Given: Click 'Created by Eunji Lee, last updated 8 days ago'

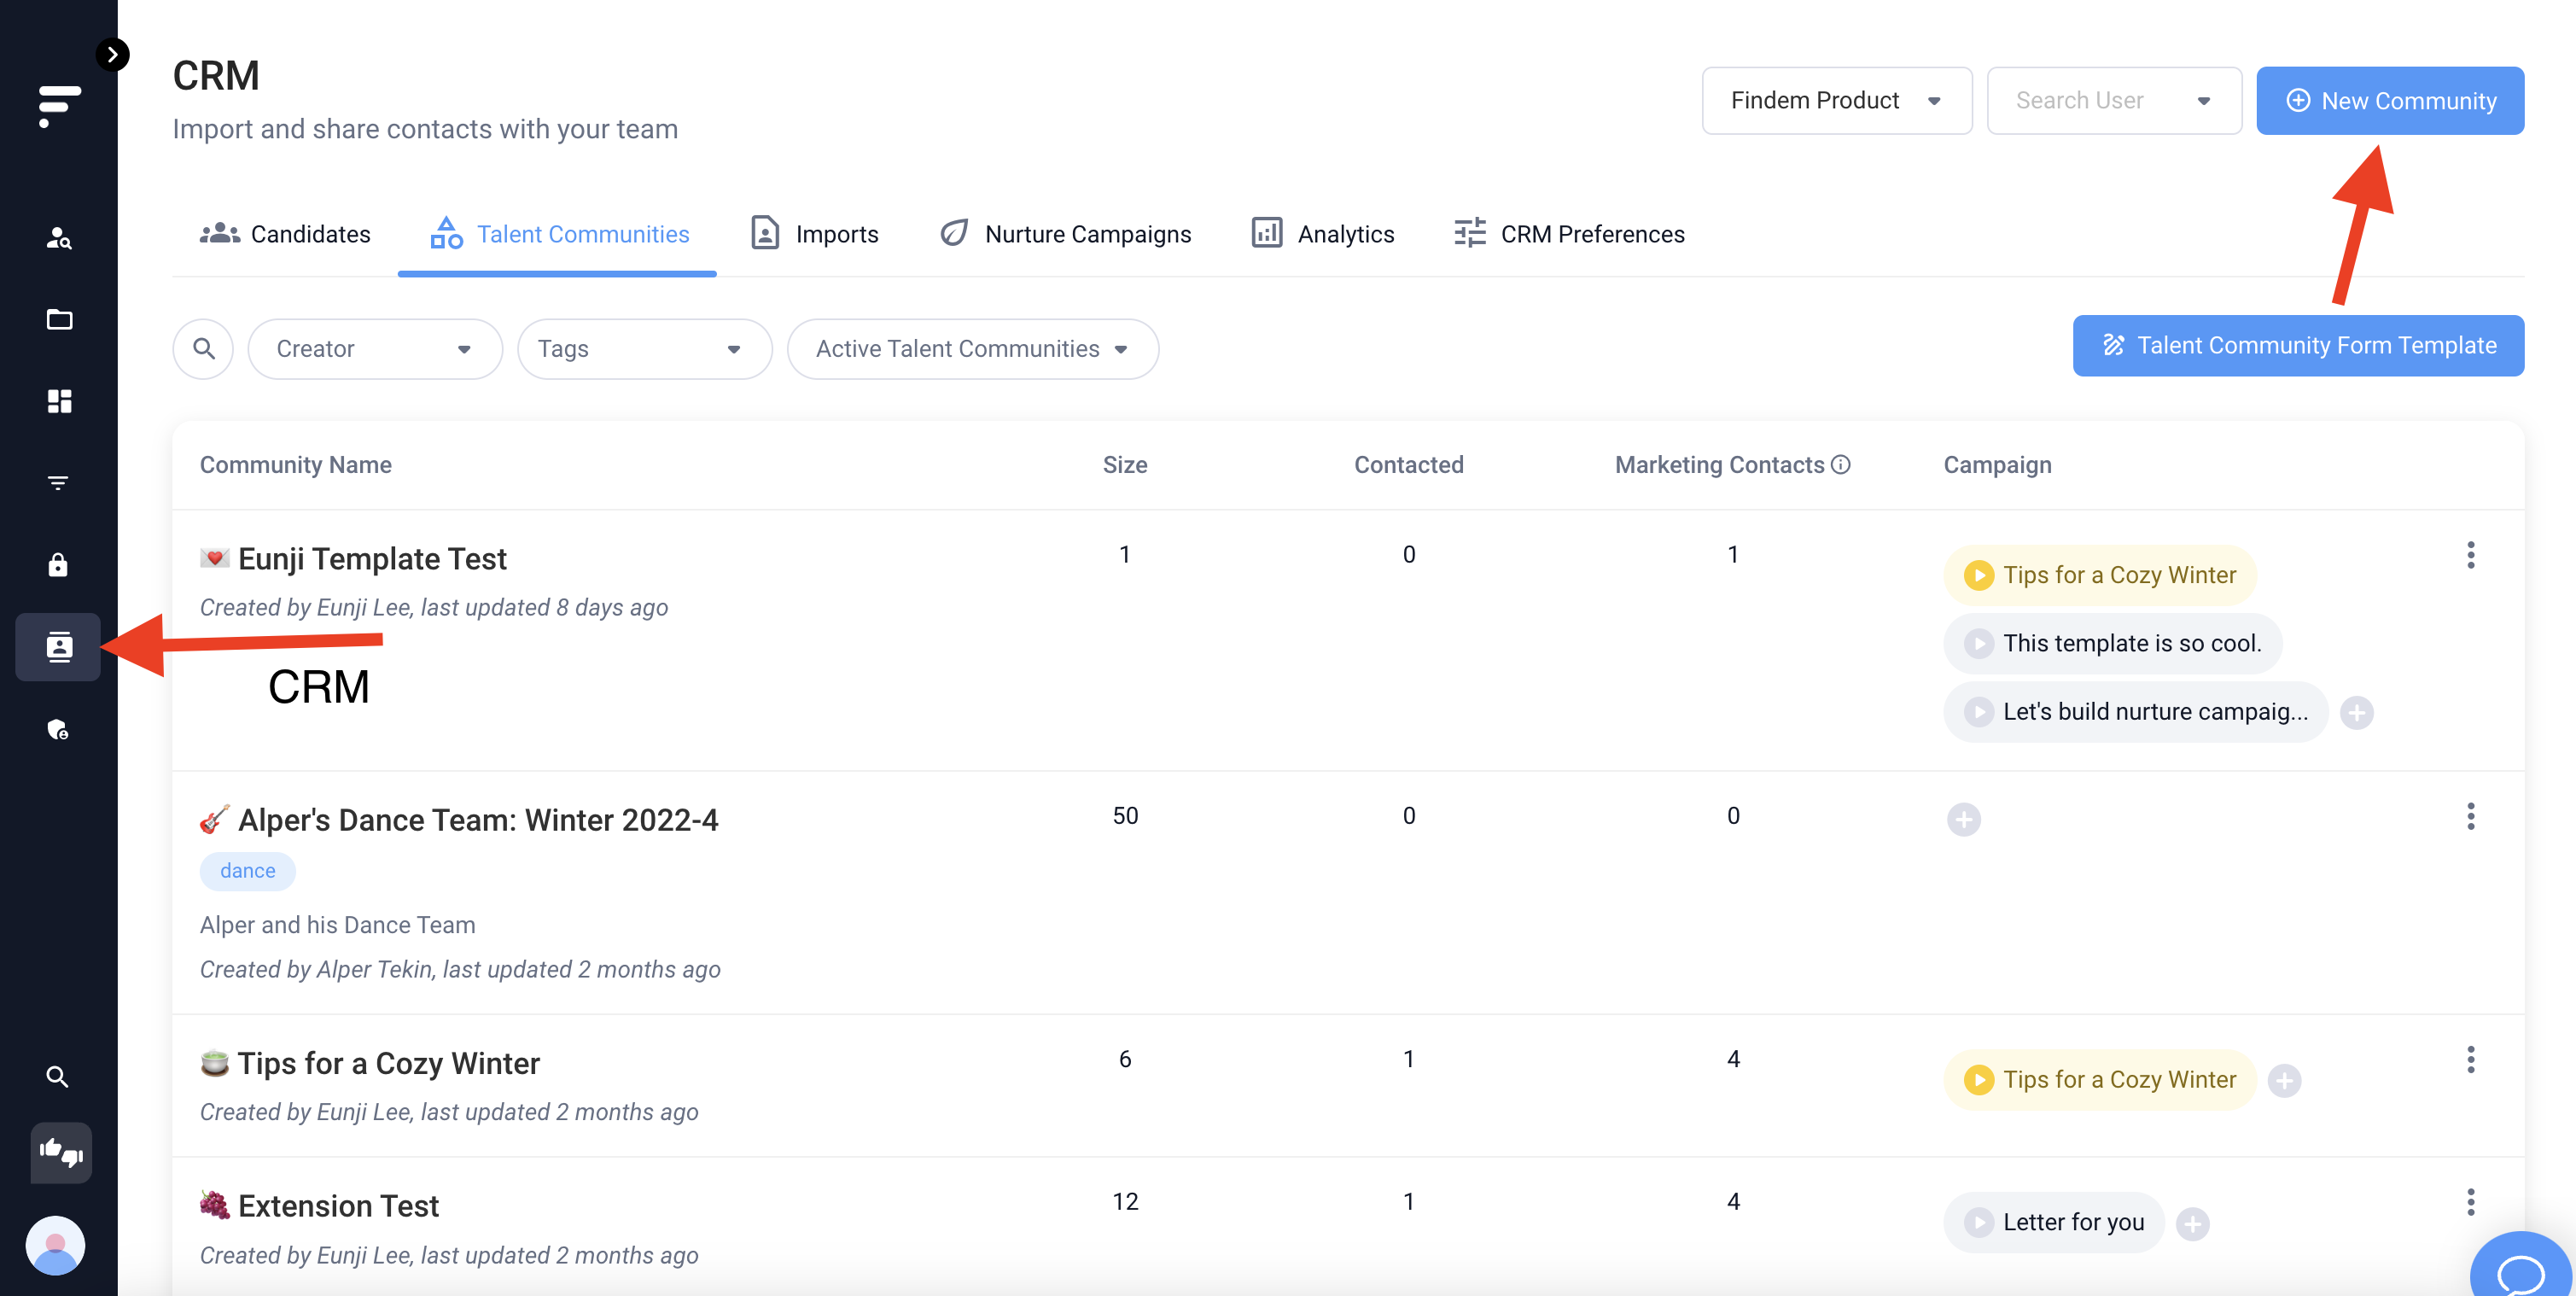Looking at the screenshot, I should click(434, 608).
